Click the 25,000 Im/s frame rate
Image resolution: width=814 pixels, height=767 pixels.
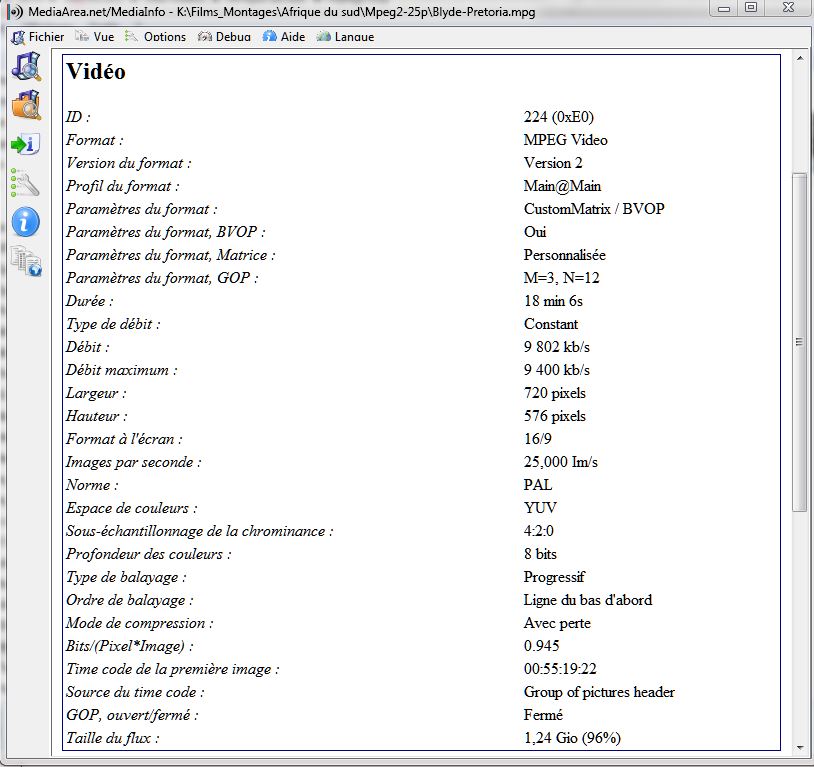561,462
